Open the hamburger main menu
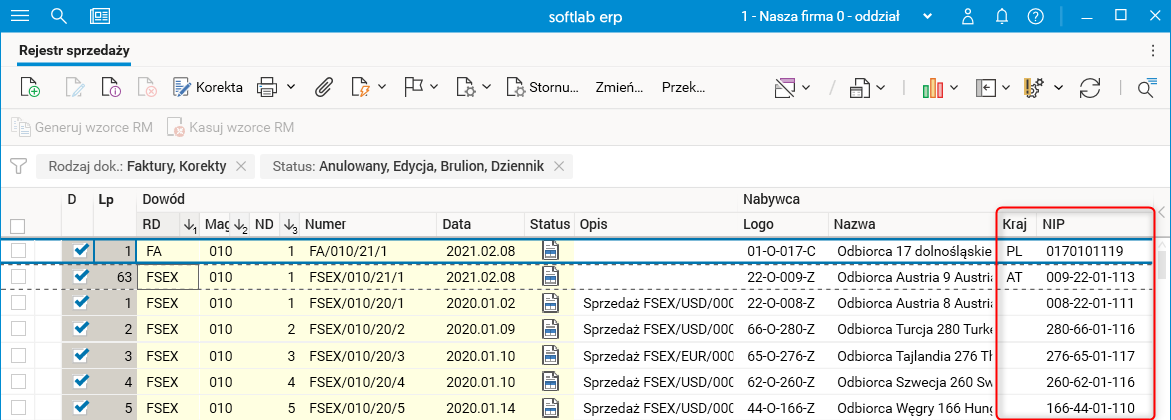 coord(19,16)
